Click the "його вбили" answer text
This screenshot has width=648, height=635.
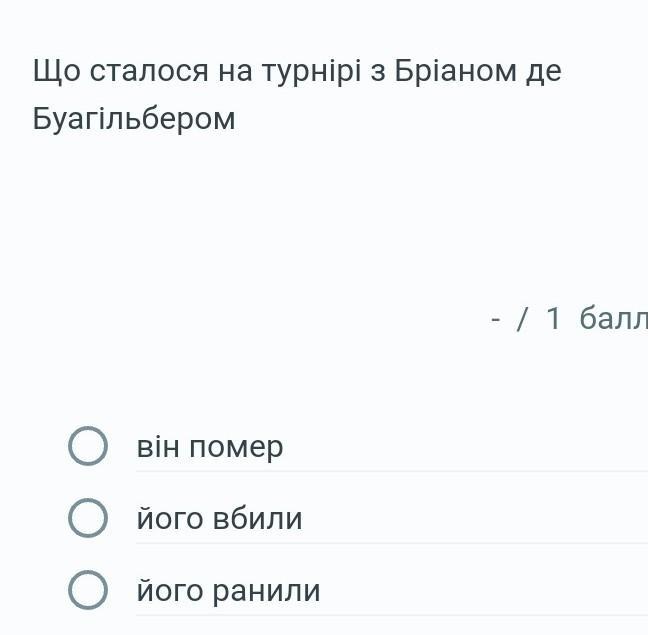coord(219,519)
